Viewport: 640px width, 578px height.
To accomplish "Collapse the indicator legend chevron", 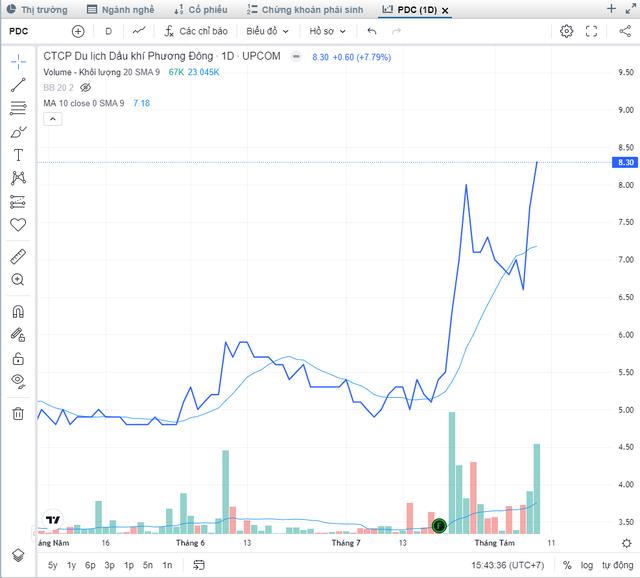I will coord(52,119).
